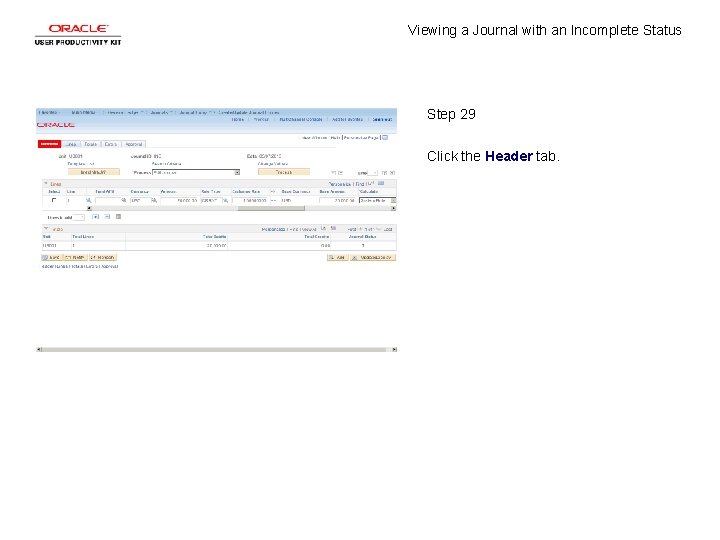The image size is (720, 540).
Task: Click the Lines to add input box
Action: tap(79, 217)
